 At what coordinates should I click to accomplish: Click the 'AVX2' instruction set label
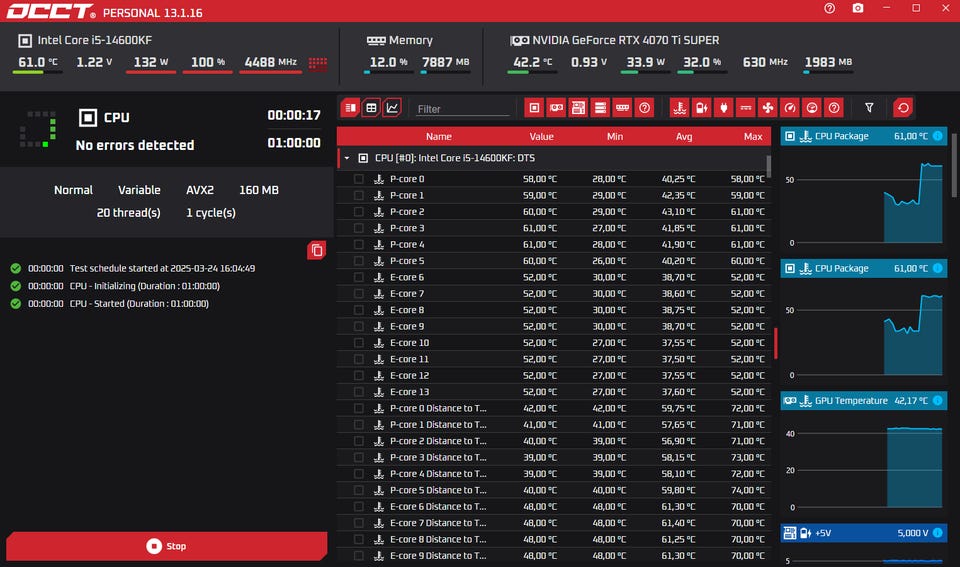200,190
